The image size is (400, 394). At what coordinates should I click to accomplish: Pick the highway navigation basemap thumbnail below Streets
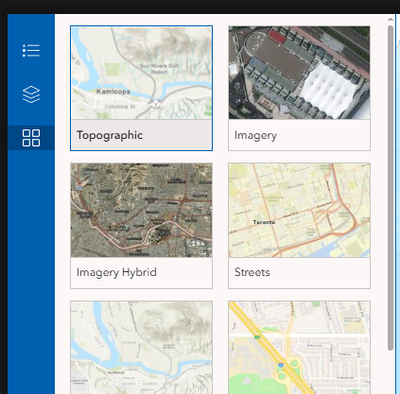point(299,348)
